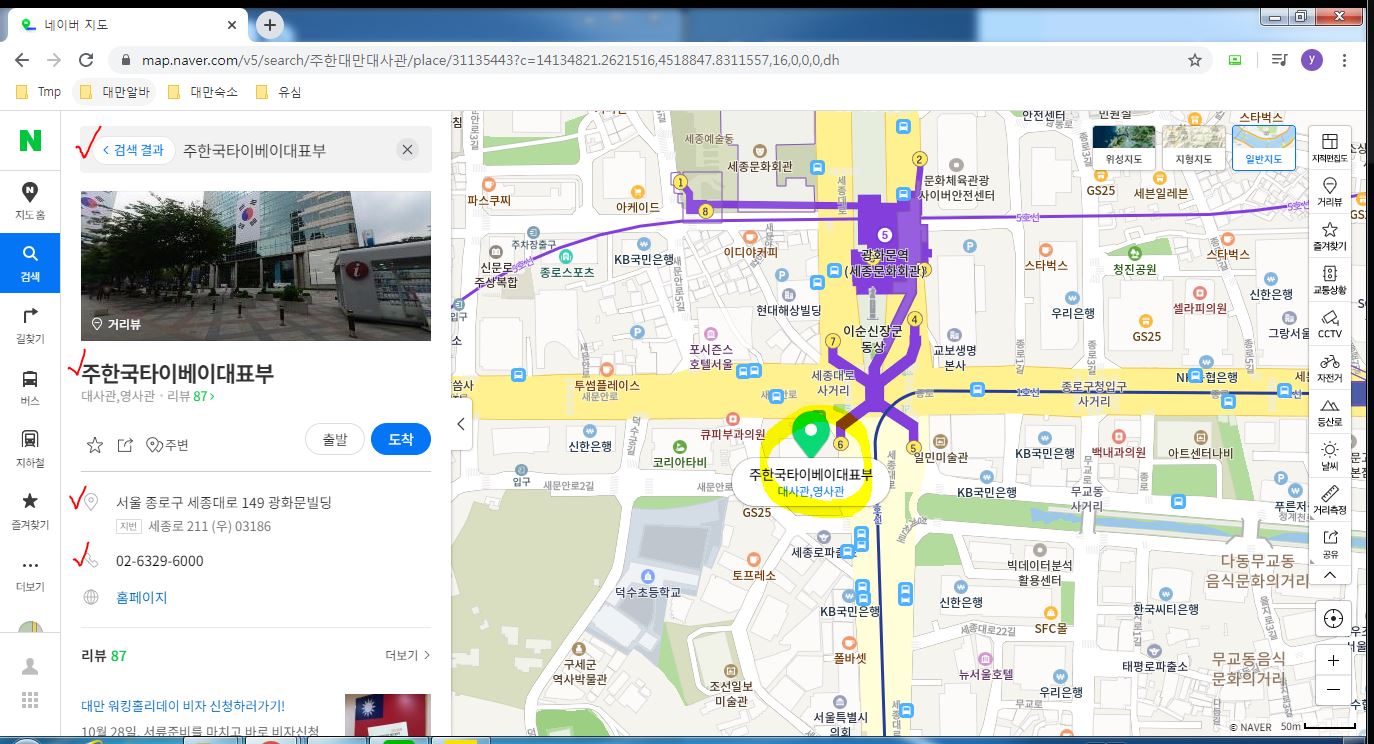
Task: Click the 일민미술관 map marker
Action: coord(941,449)
